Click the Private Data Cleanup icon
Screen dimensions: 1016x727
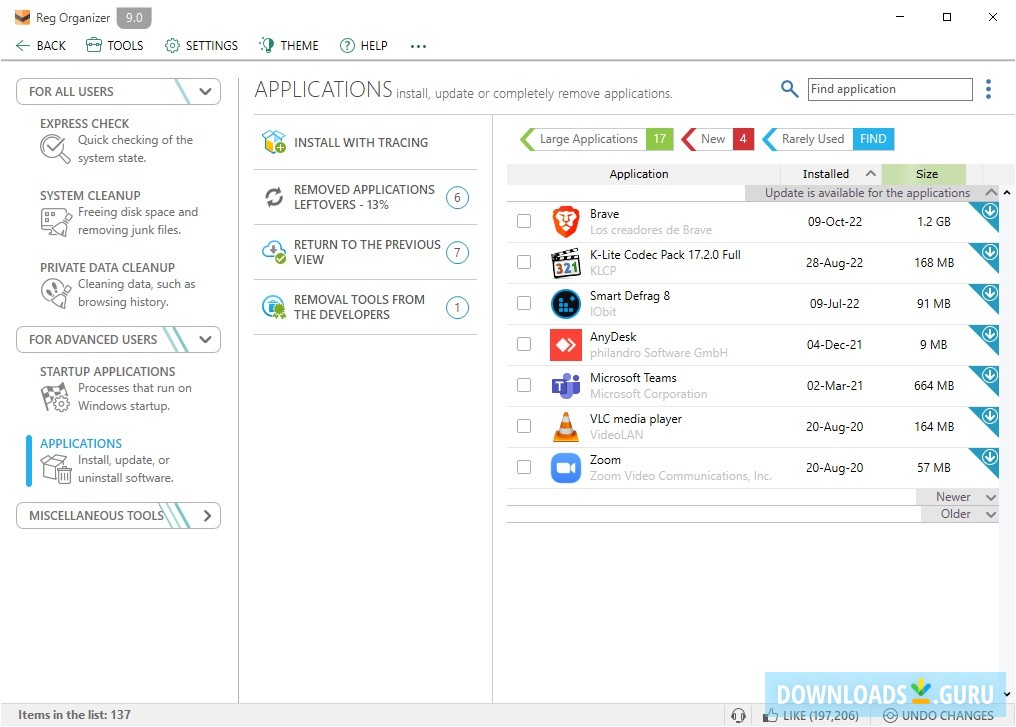[x=56, y=293]
